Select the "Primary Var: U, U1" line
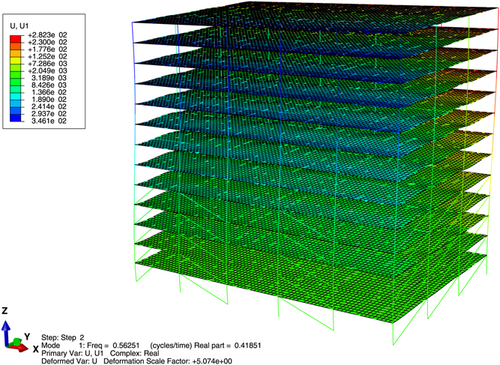The image size is (500, 365). pyautogui.click(x=72, y=353)
